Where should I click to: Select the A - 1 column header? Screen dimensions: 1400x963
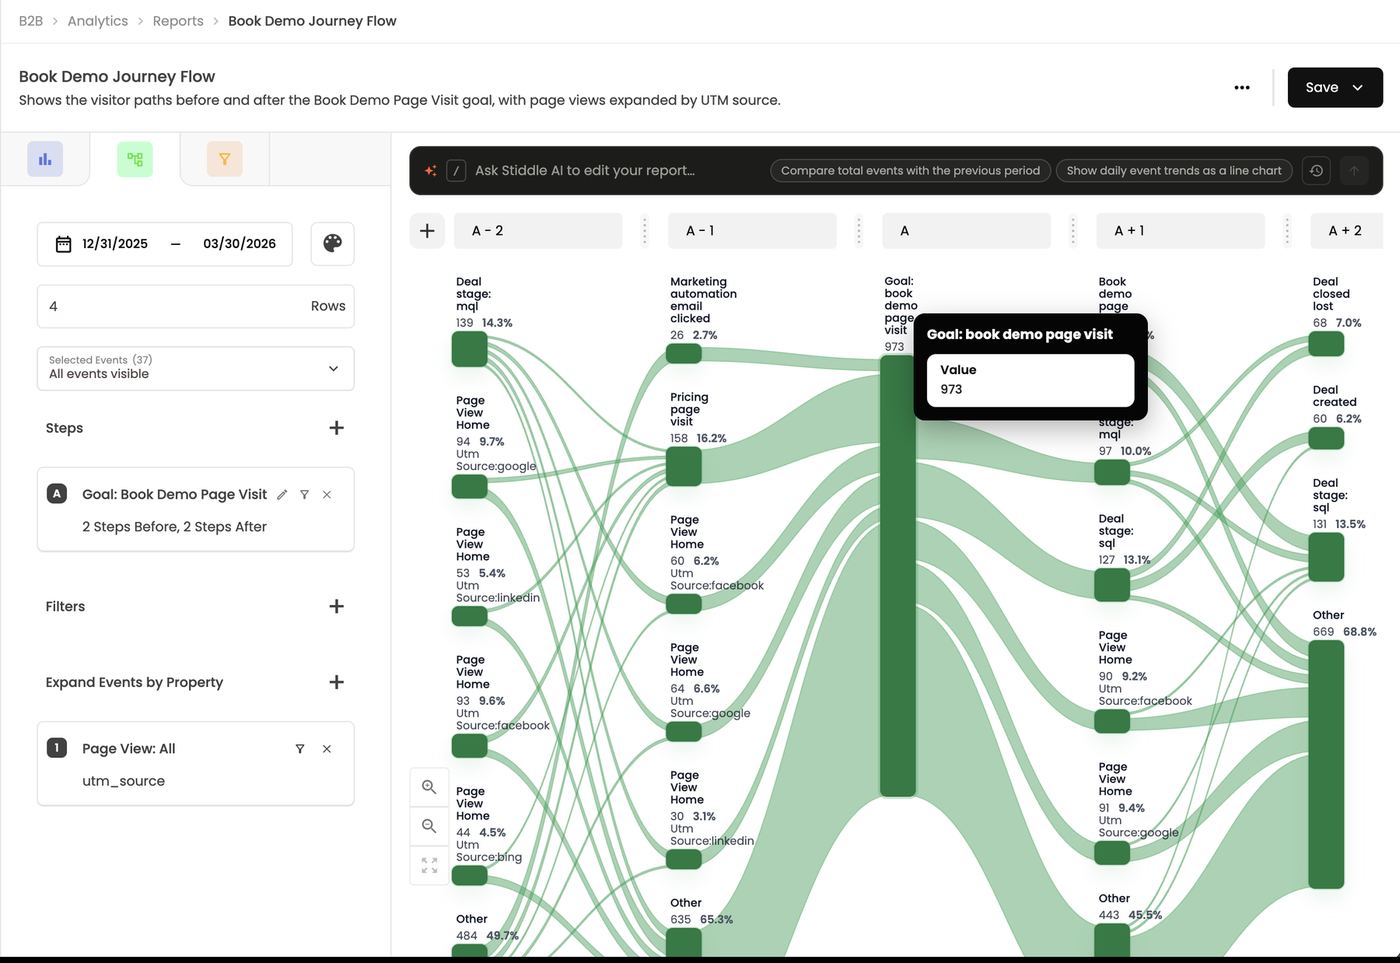point(752,231)
